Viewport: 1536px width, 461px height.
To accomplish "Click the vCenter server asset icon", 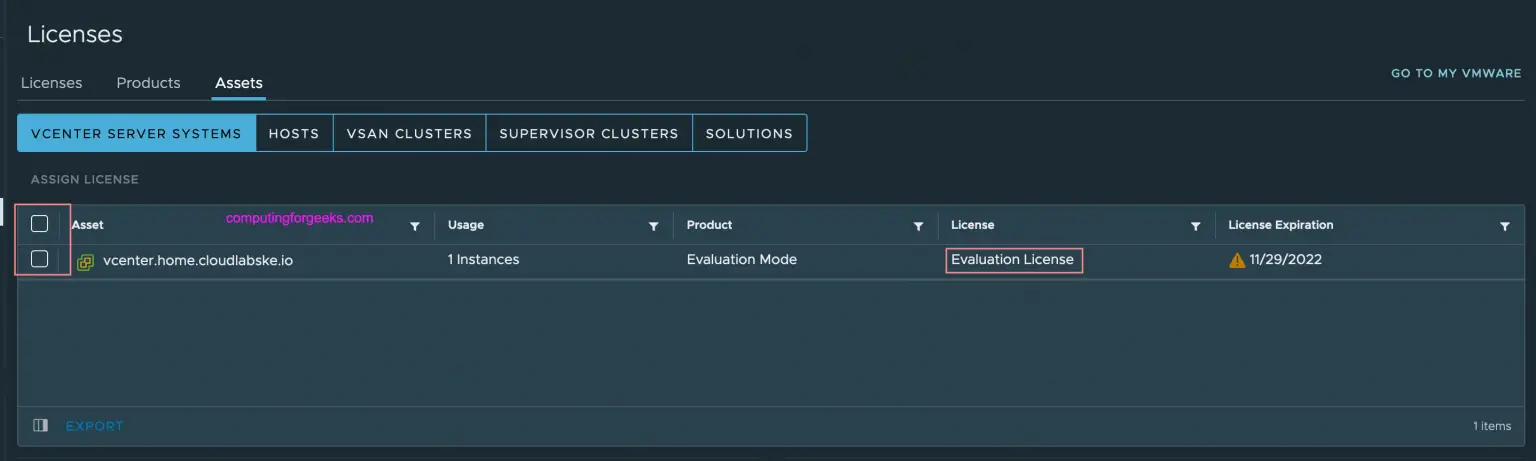I will (86, 261).
